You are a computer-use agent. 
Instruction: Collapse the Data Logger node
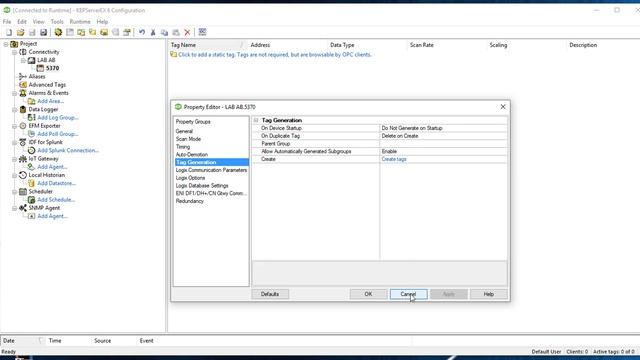coord(15,109)
